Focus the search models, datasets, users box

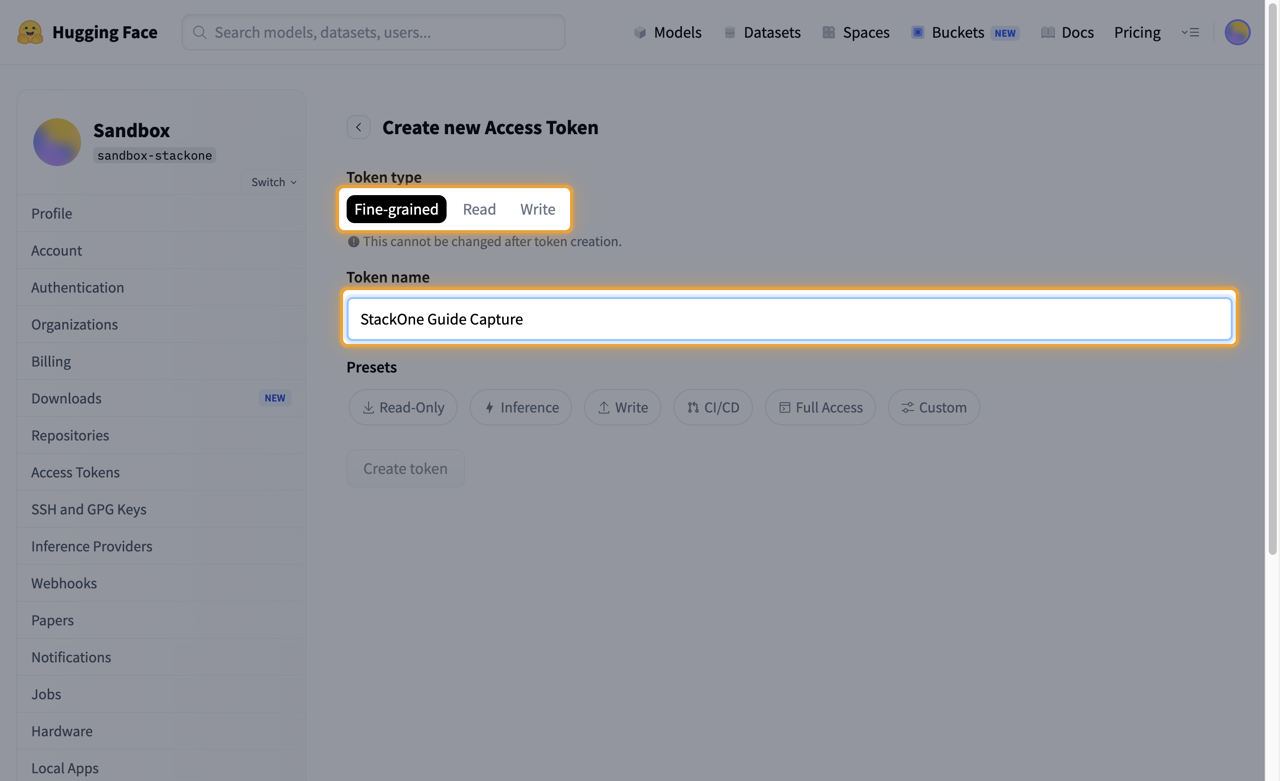tap(373, 32)
